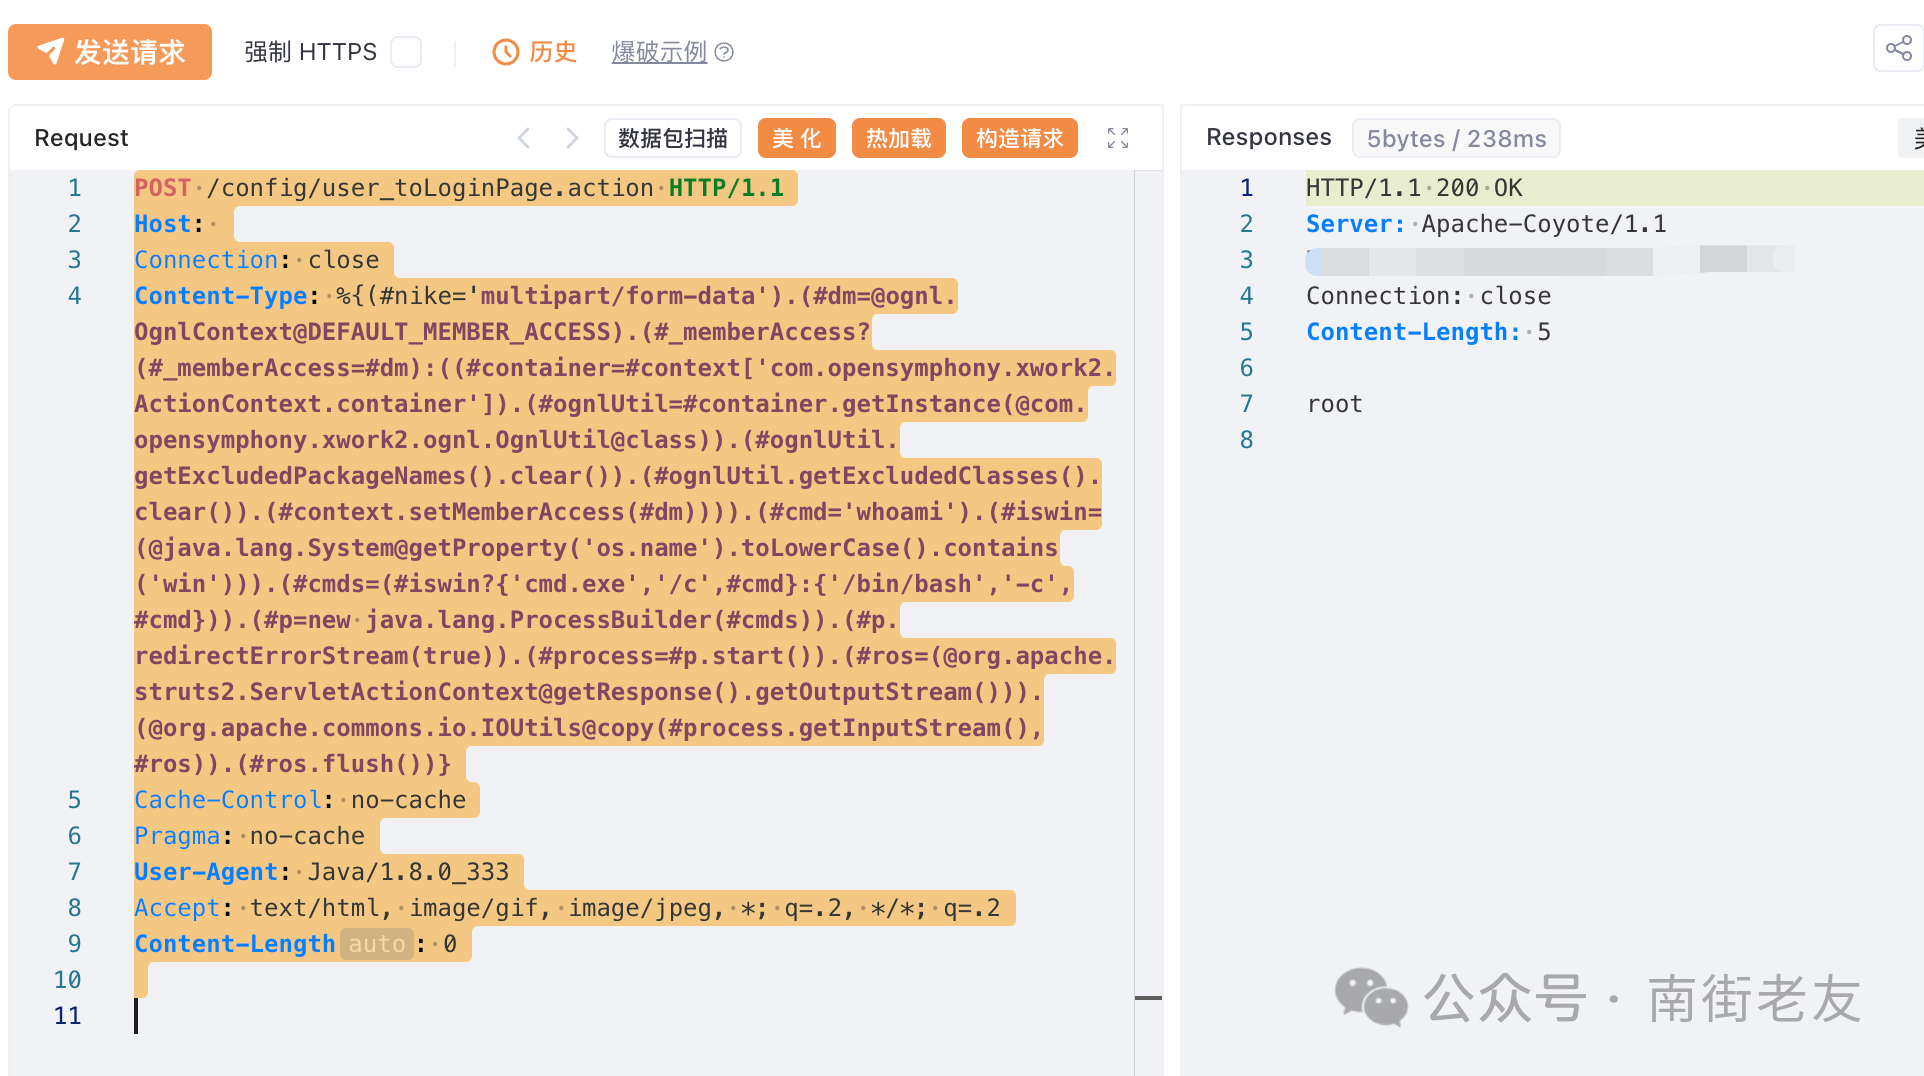This screenshot has height=1076, width=1924.
Task: Click the Request panel title
Action: (82, 138)
